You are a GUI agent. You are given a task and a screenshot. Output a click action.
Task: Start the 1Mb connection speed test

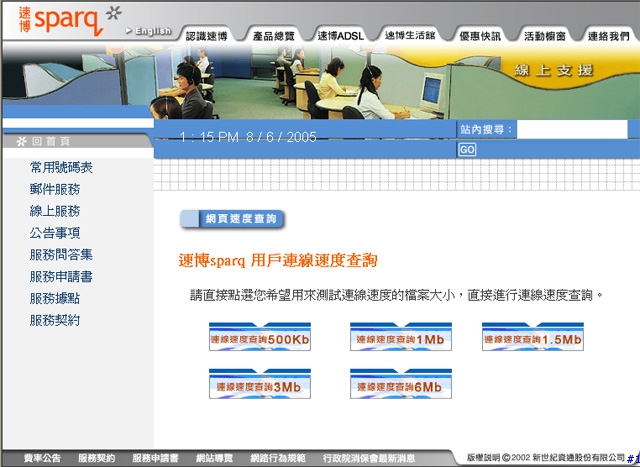(x=401, y=337)
